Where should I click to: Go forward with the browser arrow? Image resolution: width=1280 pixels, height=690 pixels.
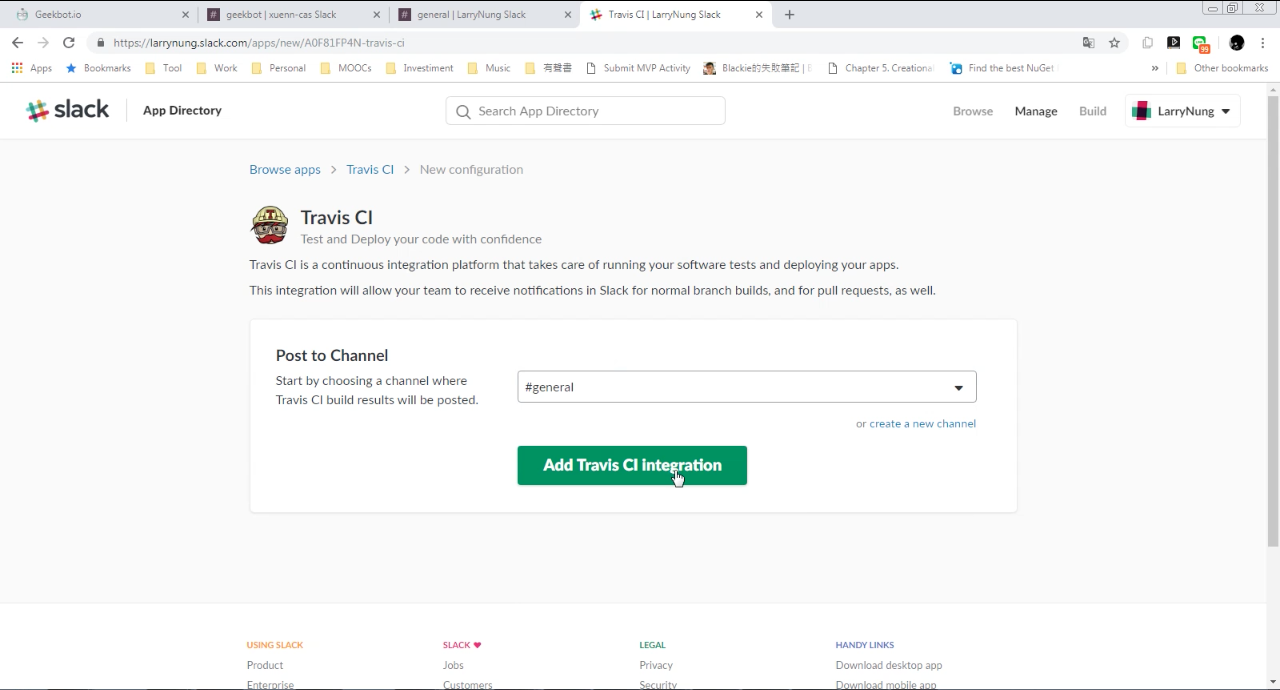tap(43, 43)
